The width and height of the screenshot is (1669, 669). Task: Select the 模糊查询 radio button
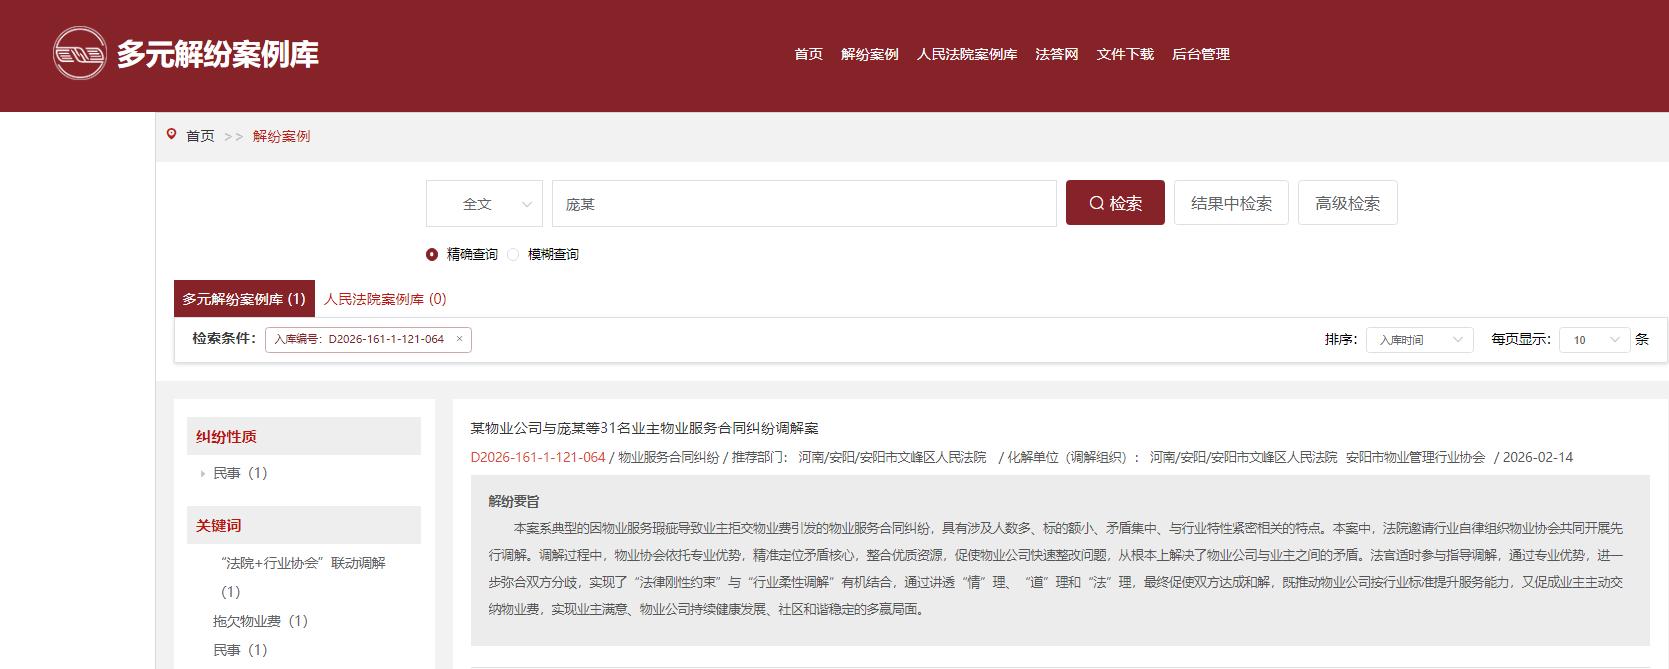pyautogui.click(x=513, y=254)
